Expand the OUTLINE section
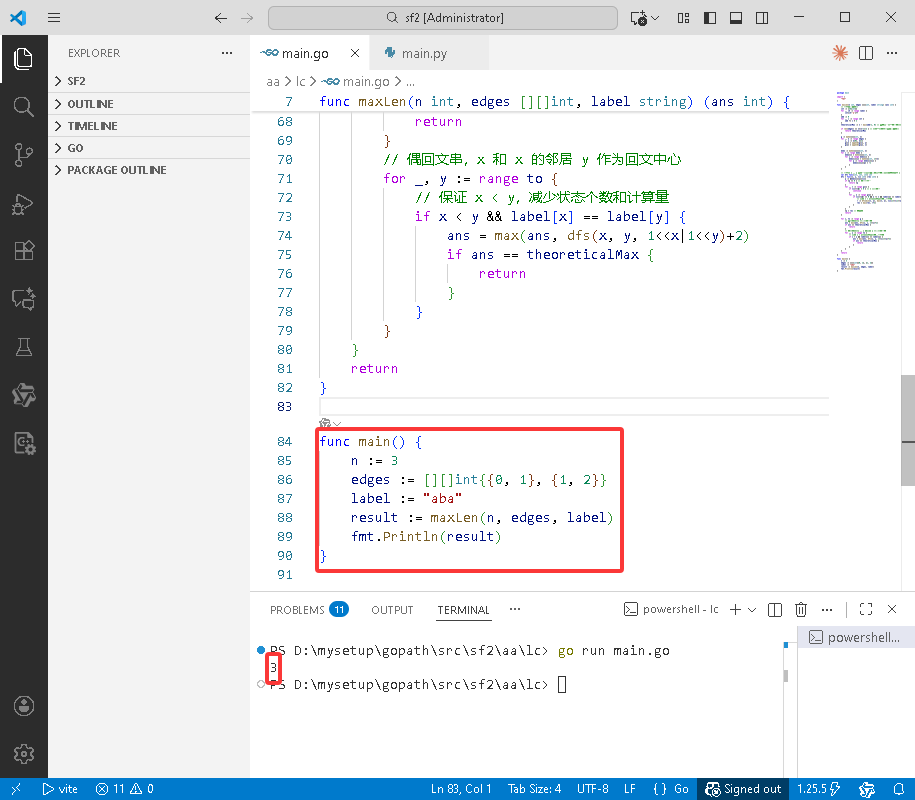915x800 pixels. (149, 104)
